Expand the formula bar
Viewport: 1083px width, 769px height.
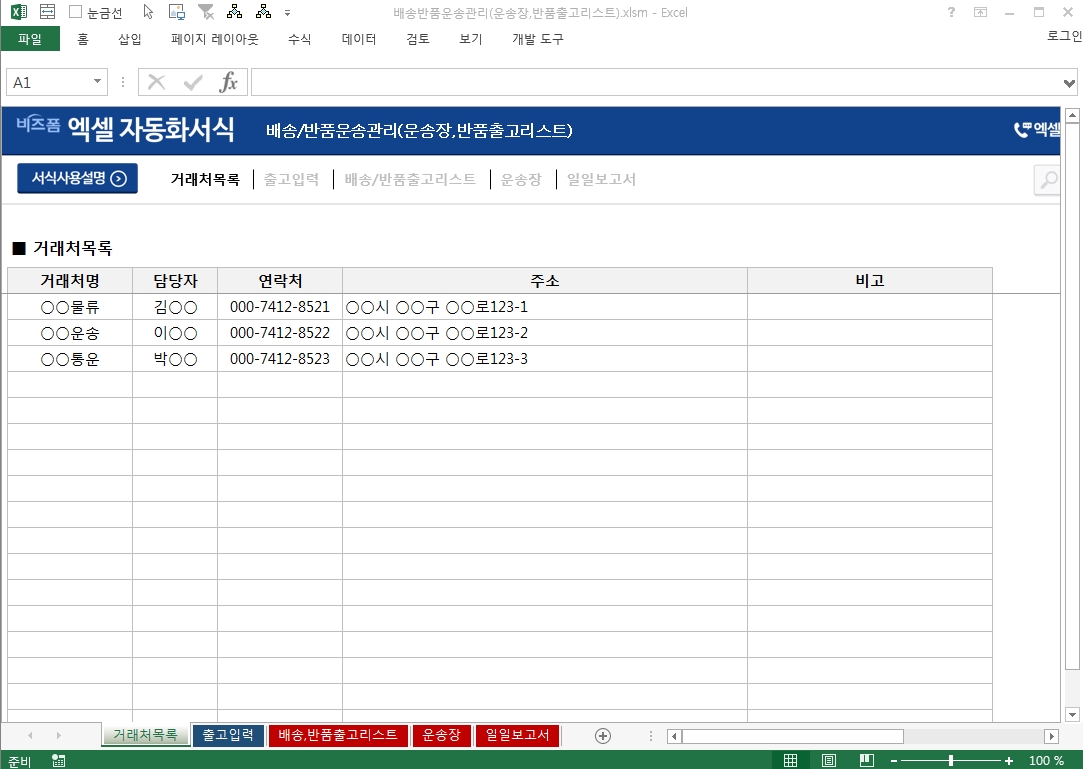click(1070, 83)
